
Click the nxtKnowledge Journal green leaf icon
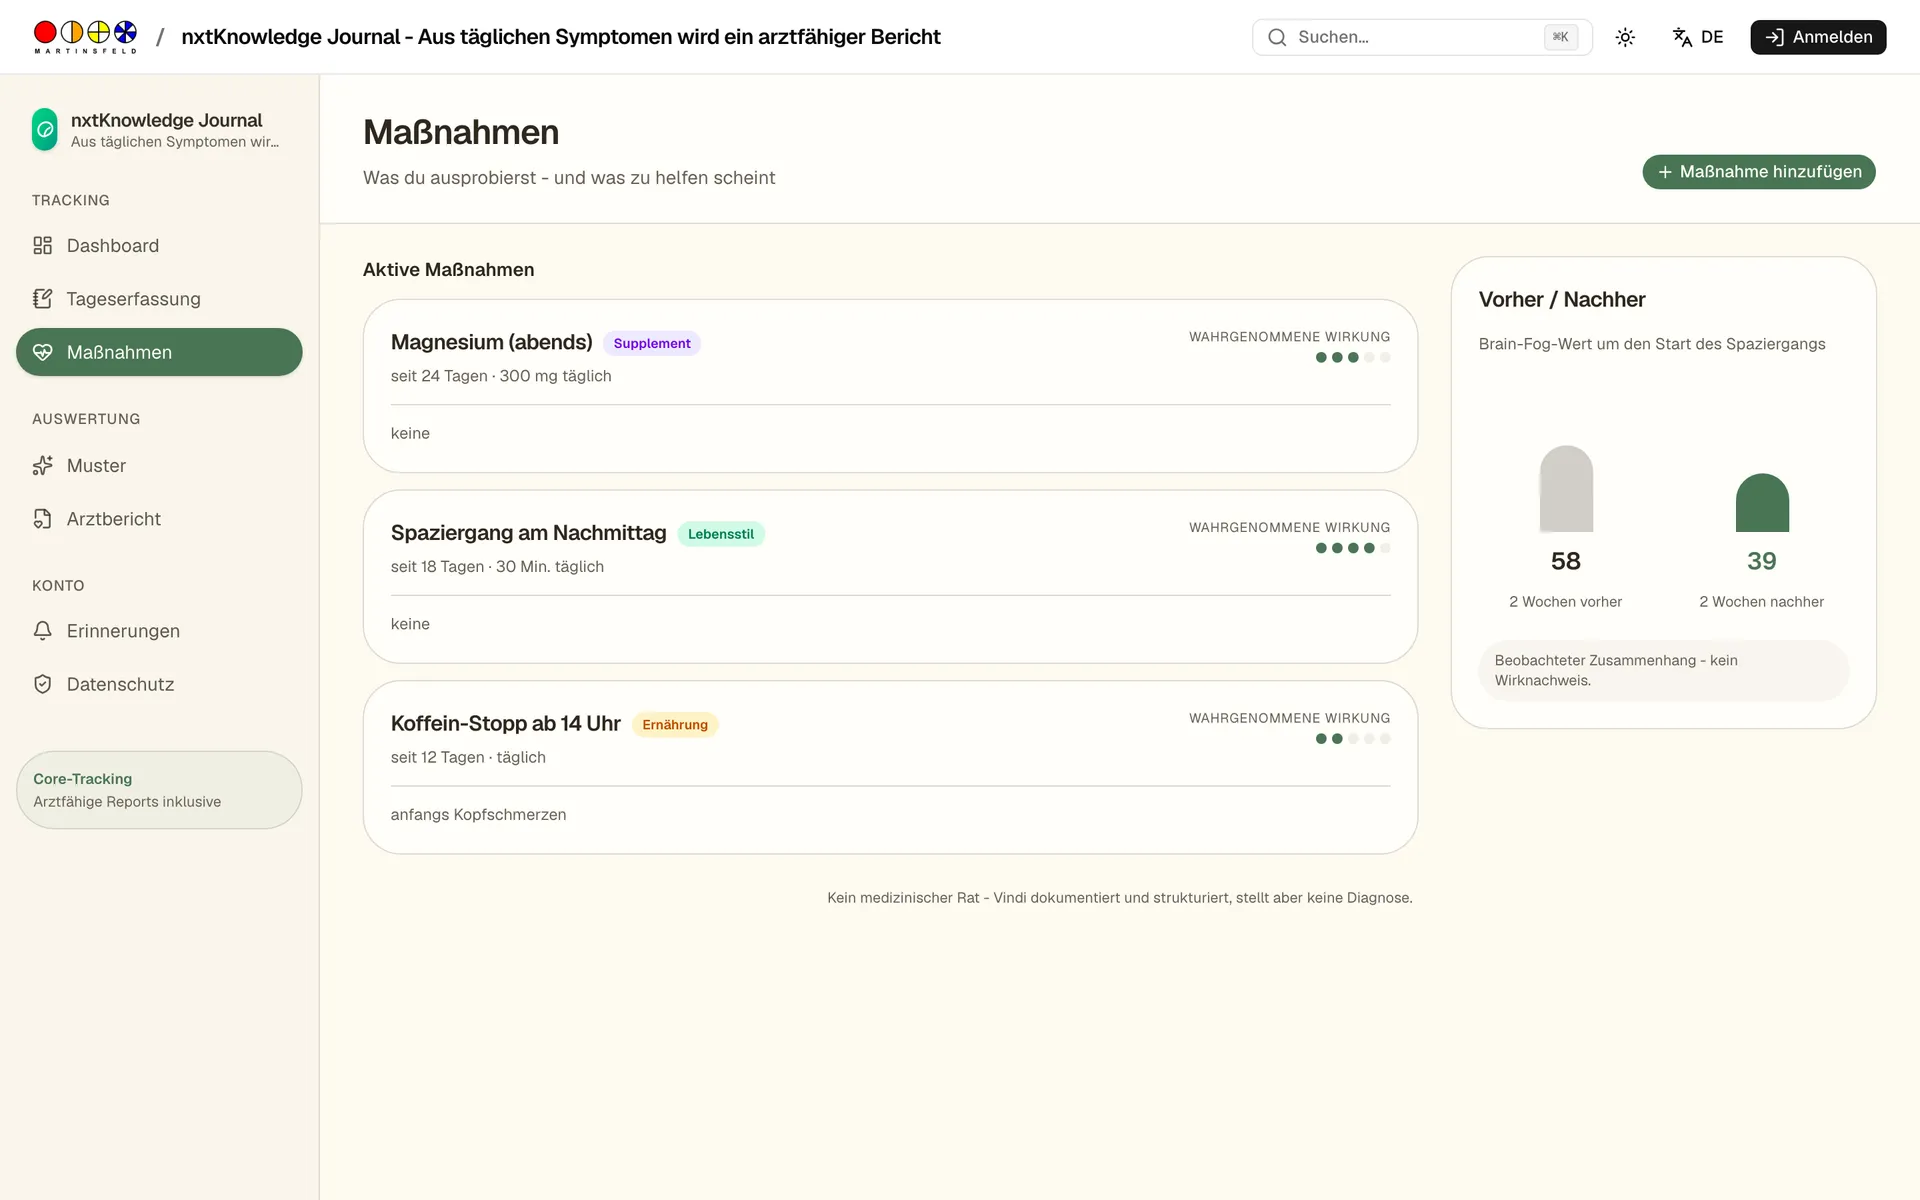pos(45,130)
